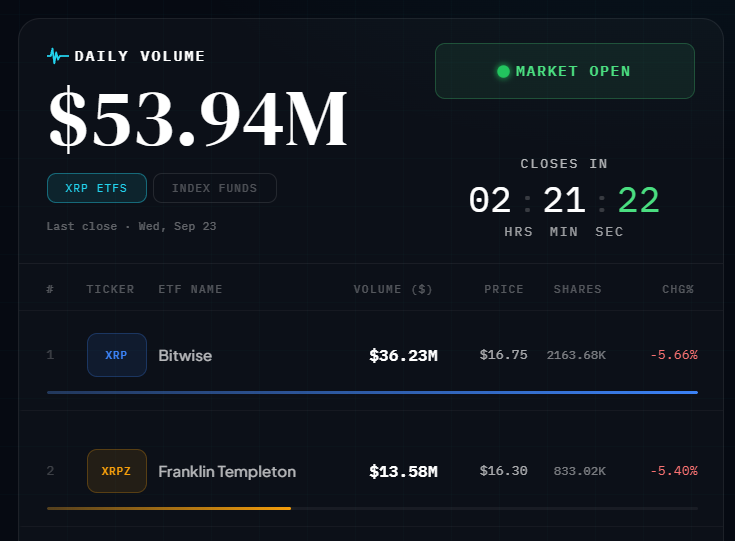This screenshot has height=541, width=735.
Task: Click the 21 minutes countdown digits
Action: coord(564,200)
